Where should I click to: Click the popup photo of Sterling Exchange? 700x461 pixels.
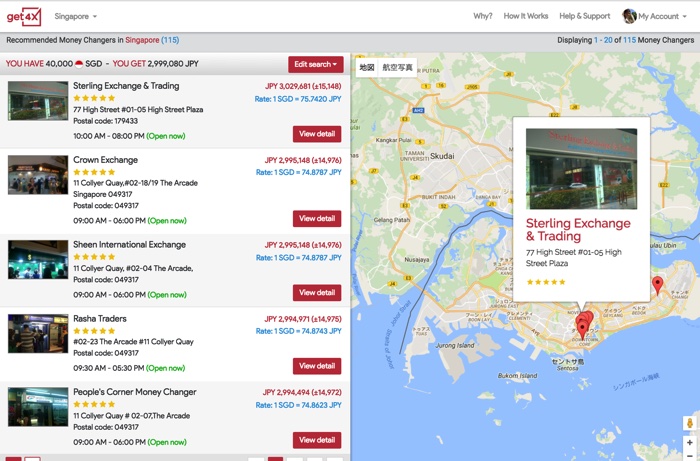coord(581,169)
